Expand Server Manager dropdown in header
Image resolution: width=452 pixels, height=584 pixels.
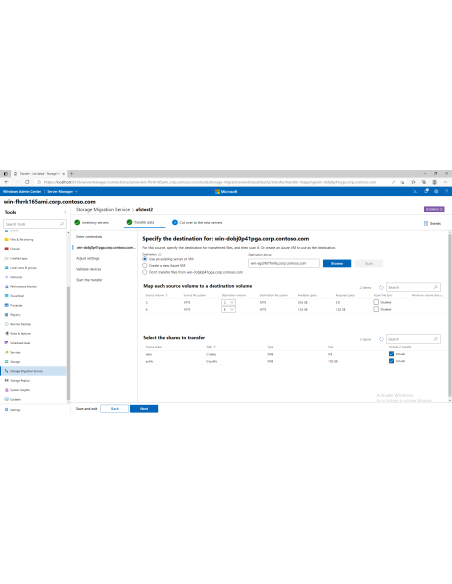[x=62, y=191]
